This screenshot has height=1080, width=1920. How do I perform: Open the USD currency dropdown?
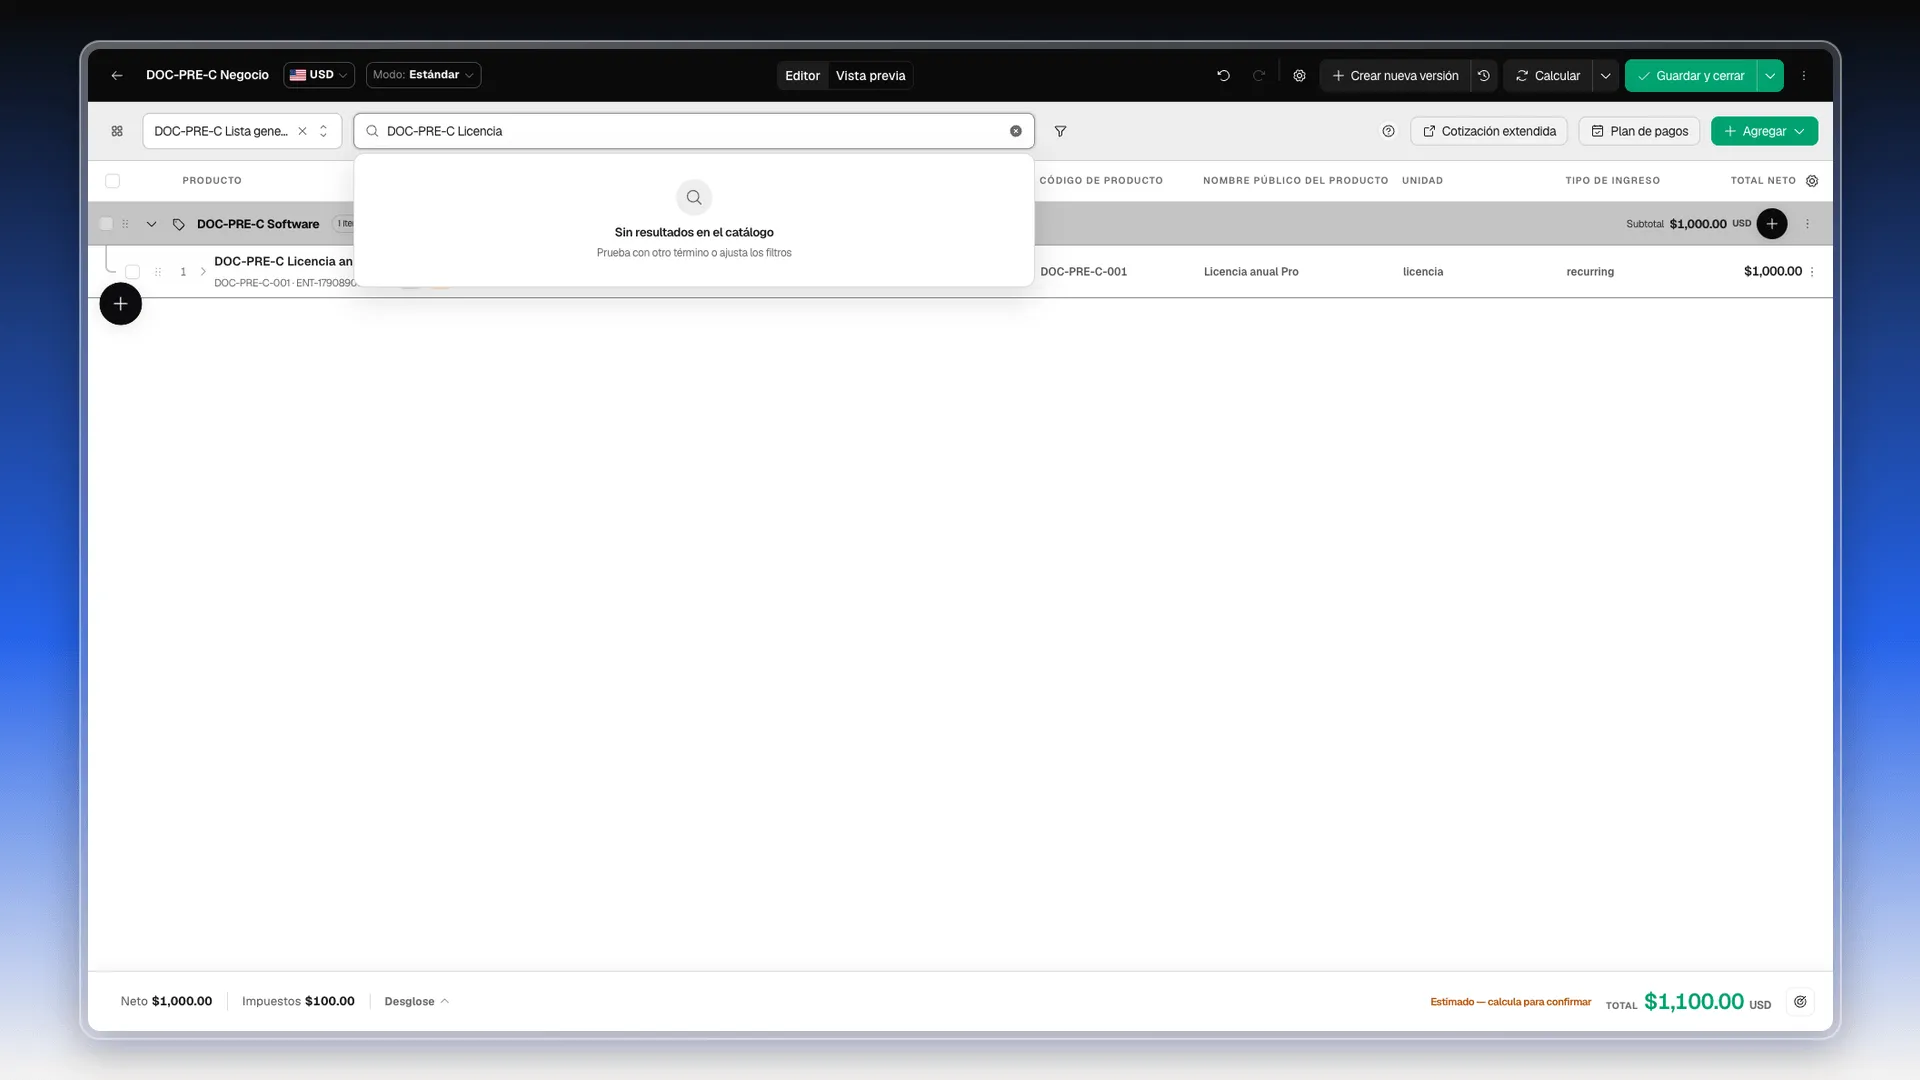click(319, 75)
